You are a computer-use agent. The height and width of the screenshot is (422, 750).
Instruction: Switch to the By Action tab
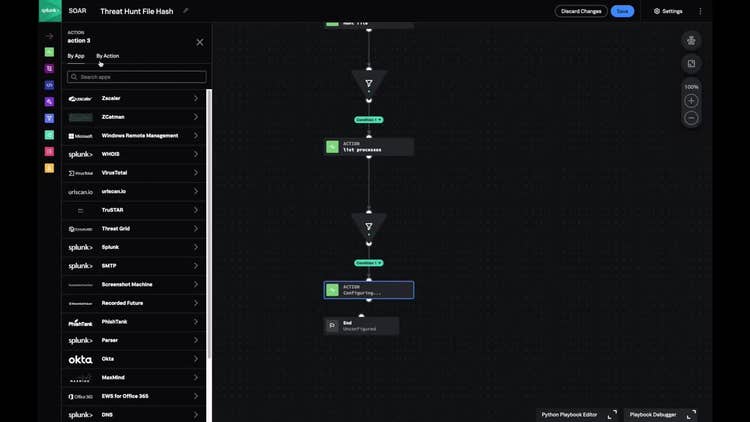tap(107, 56)
